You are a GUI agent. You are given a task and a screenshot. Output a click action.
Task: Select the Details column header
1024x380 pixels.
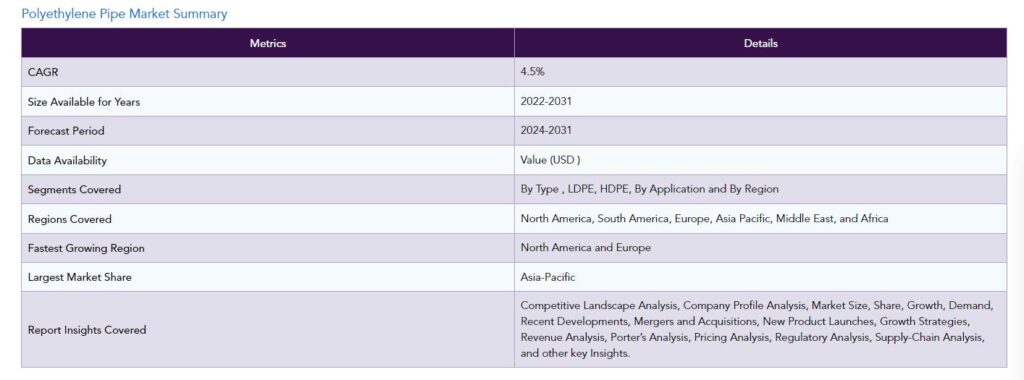[761, 43]
